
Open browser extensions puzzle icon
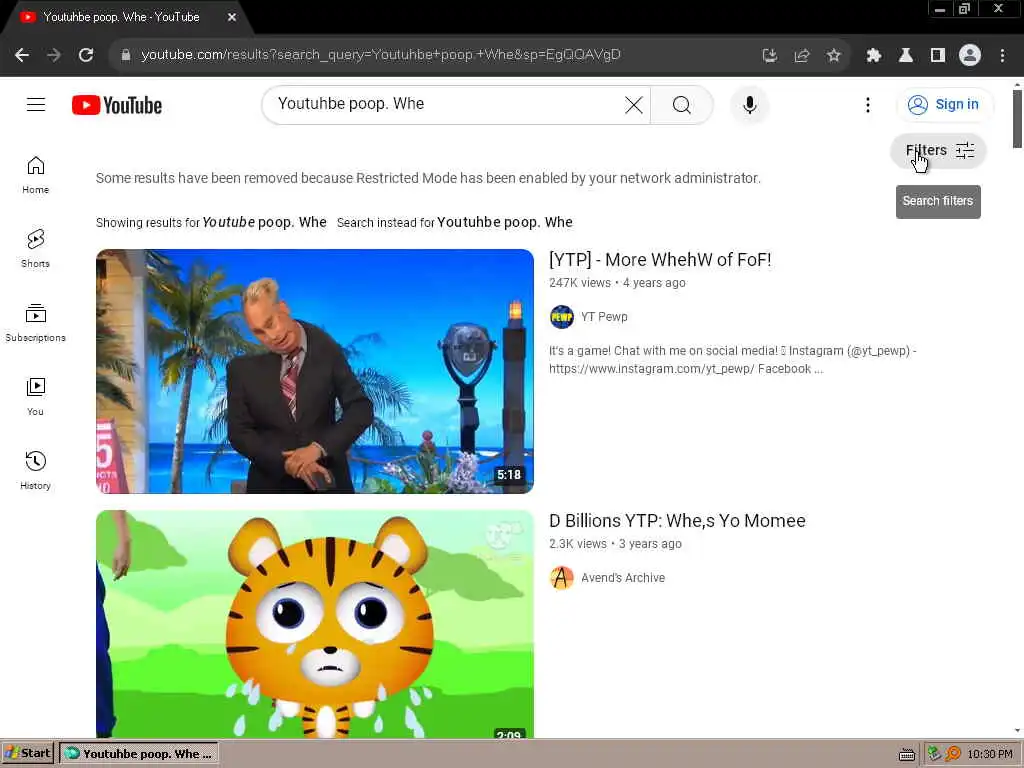coord(874,56)
